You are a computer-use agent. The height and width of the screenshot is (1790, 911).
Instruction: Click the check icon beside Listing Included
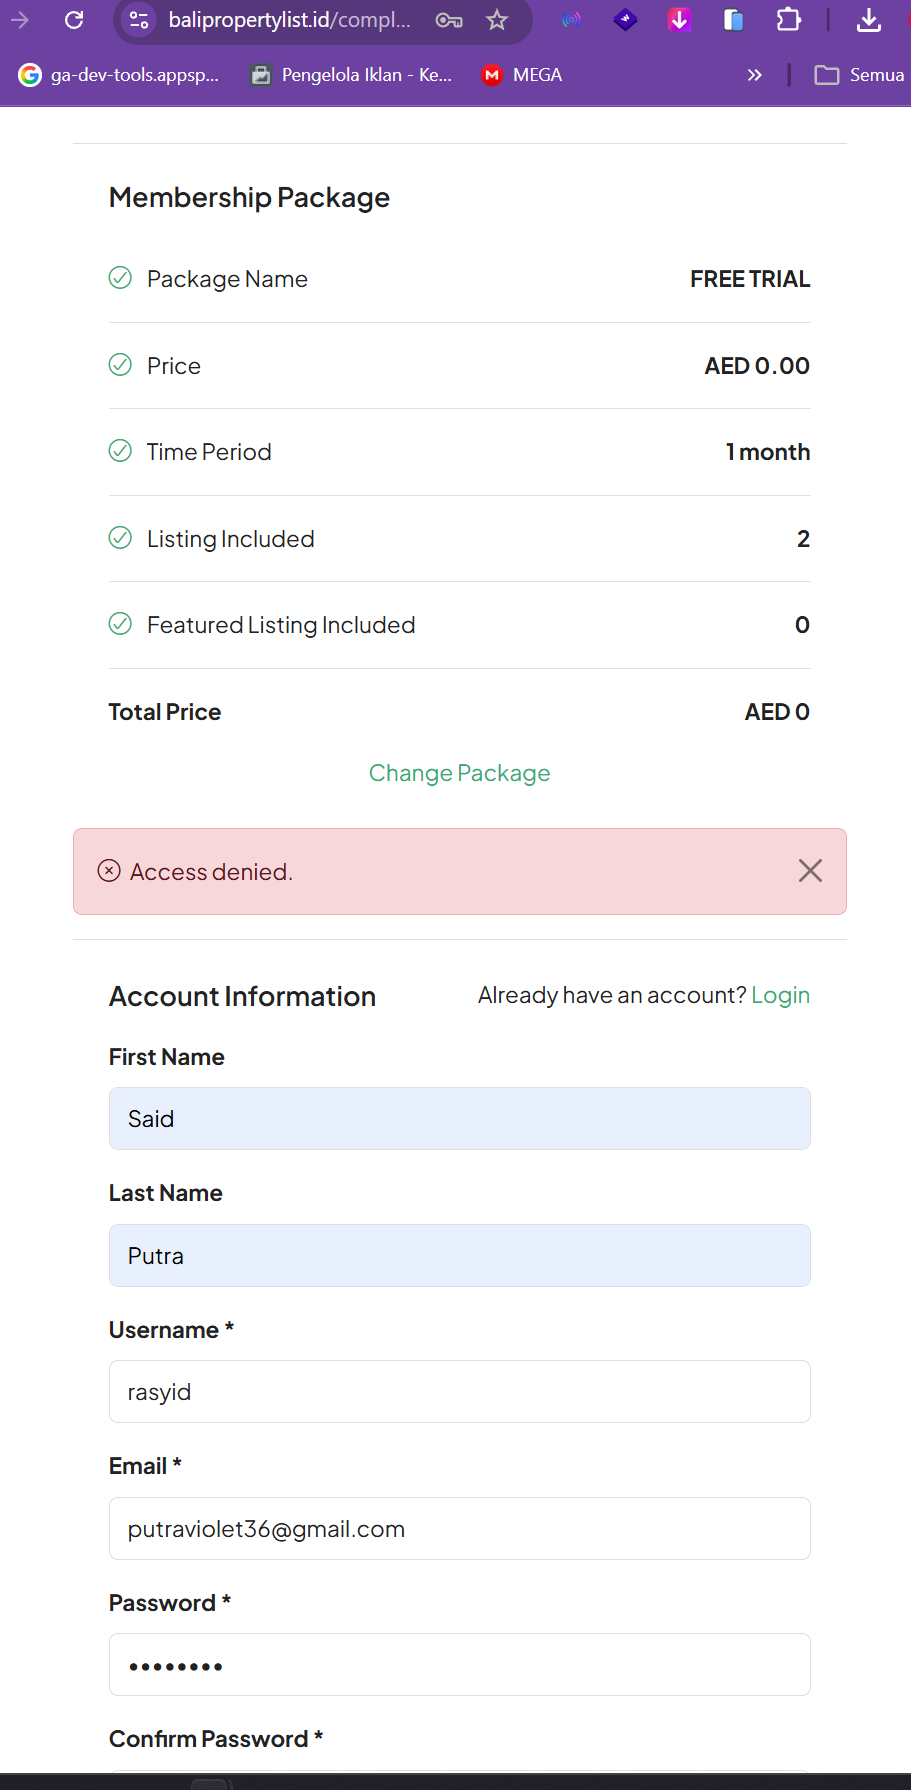coord(120,538)
